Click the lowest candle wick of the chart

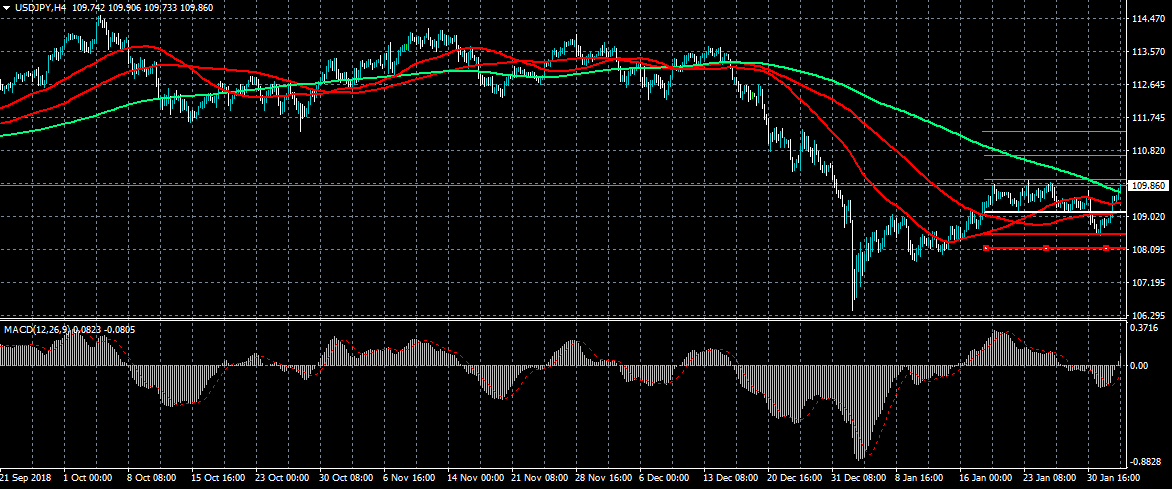tap(854, 307)
